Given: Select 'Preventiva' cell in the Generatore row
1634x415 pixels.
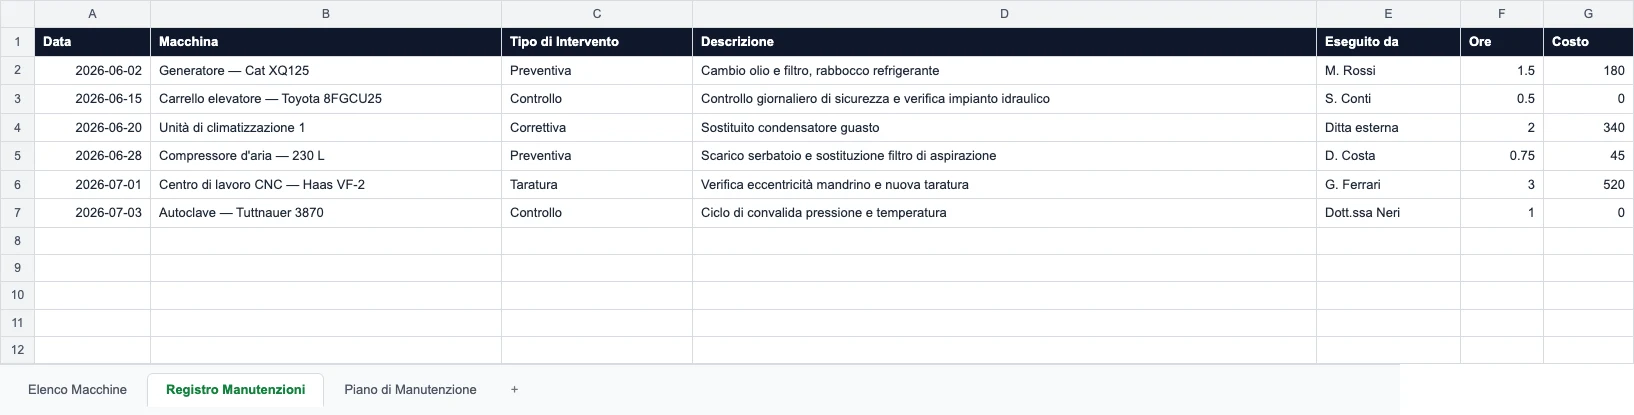Looking at the screenshot, I should pos(597,71).
